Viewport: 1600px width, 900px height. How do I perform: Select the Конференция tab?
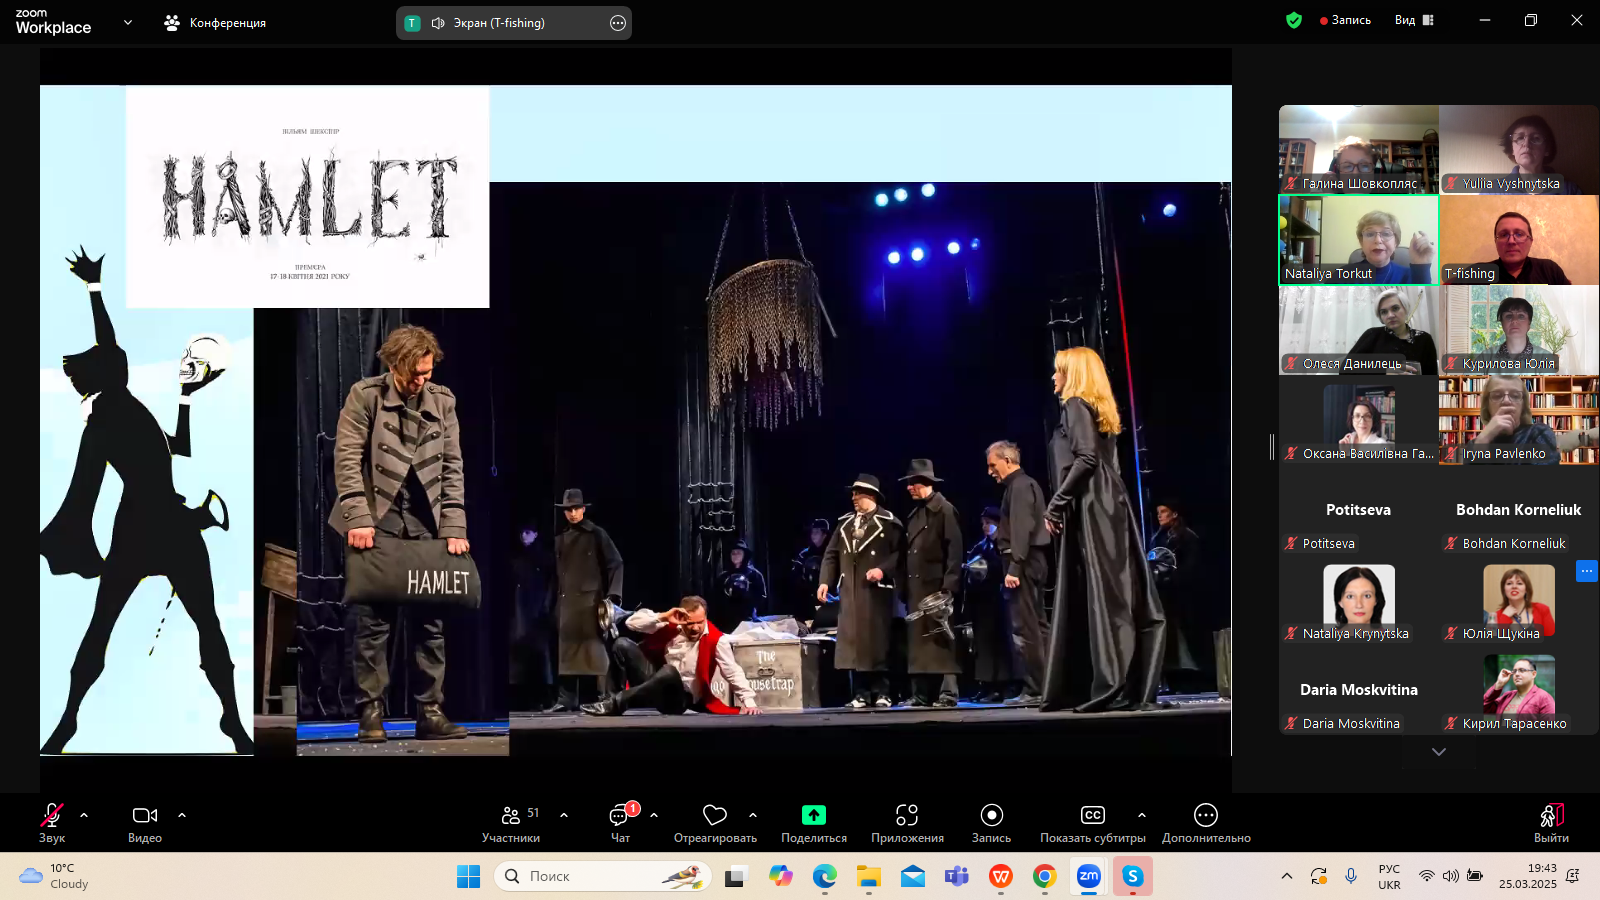215,23
